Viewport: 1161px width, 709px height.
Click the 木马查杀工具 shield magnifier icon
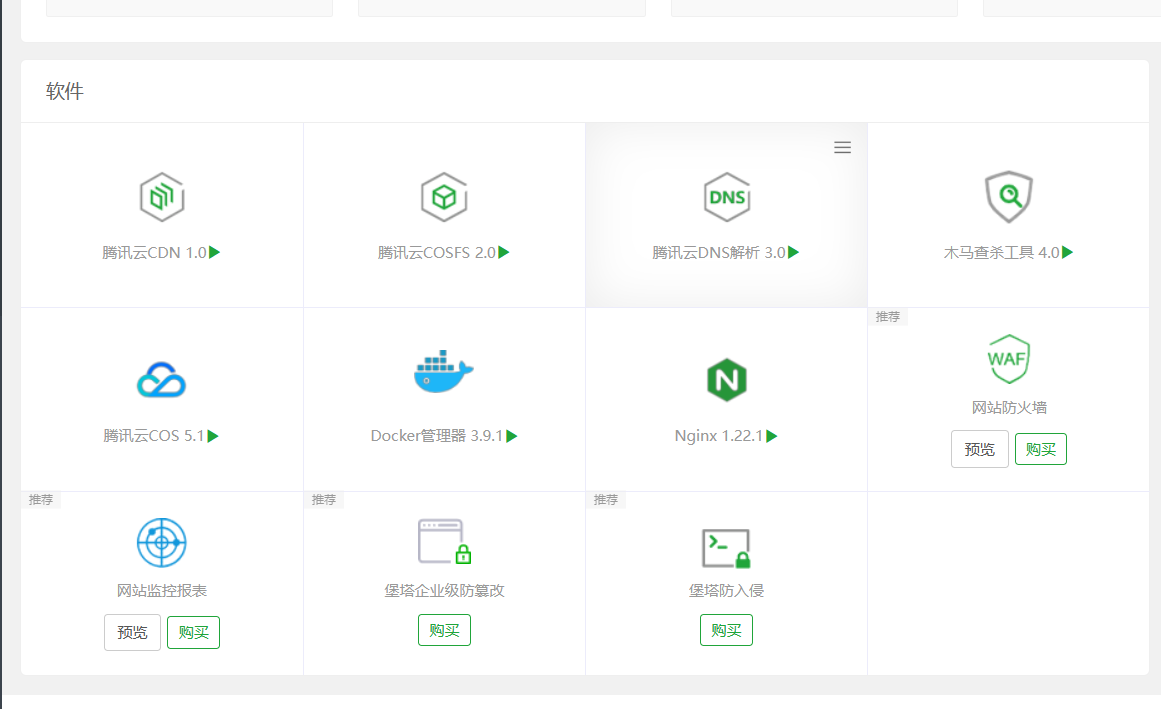[x=1008, y=197]
